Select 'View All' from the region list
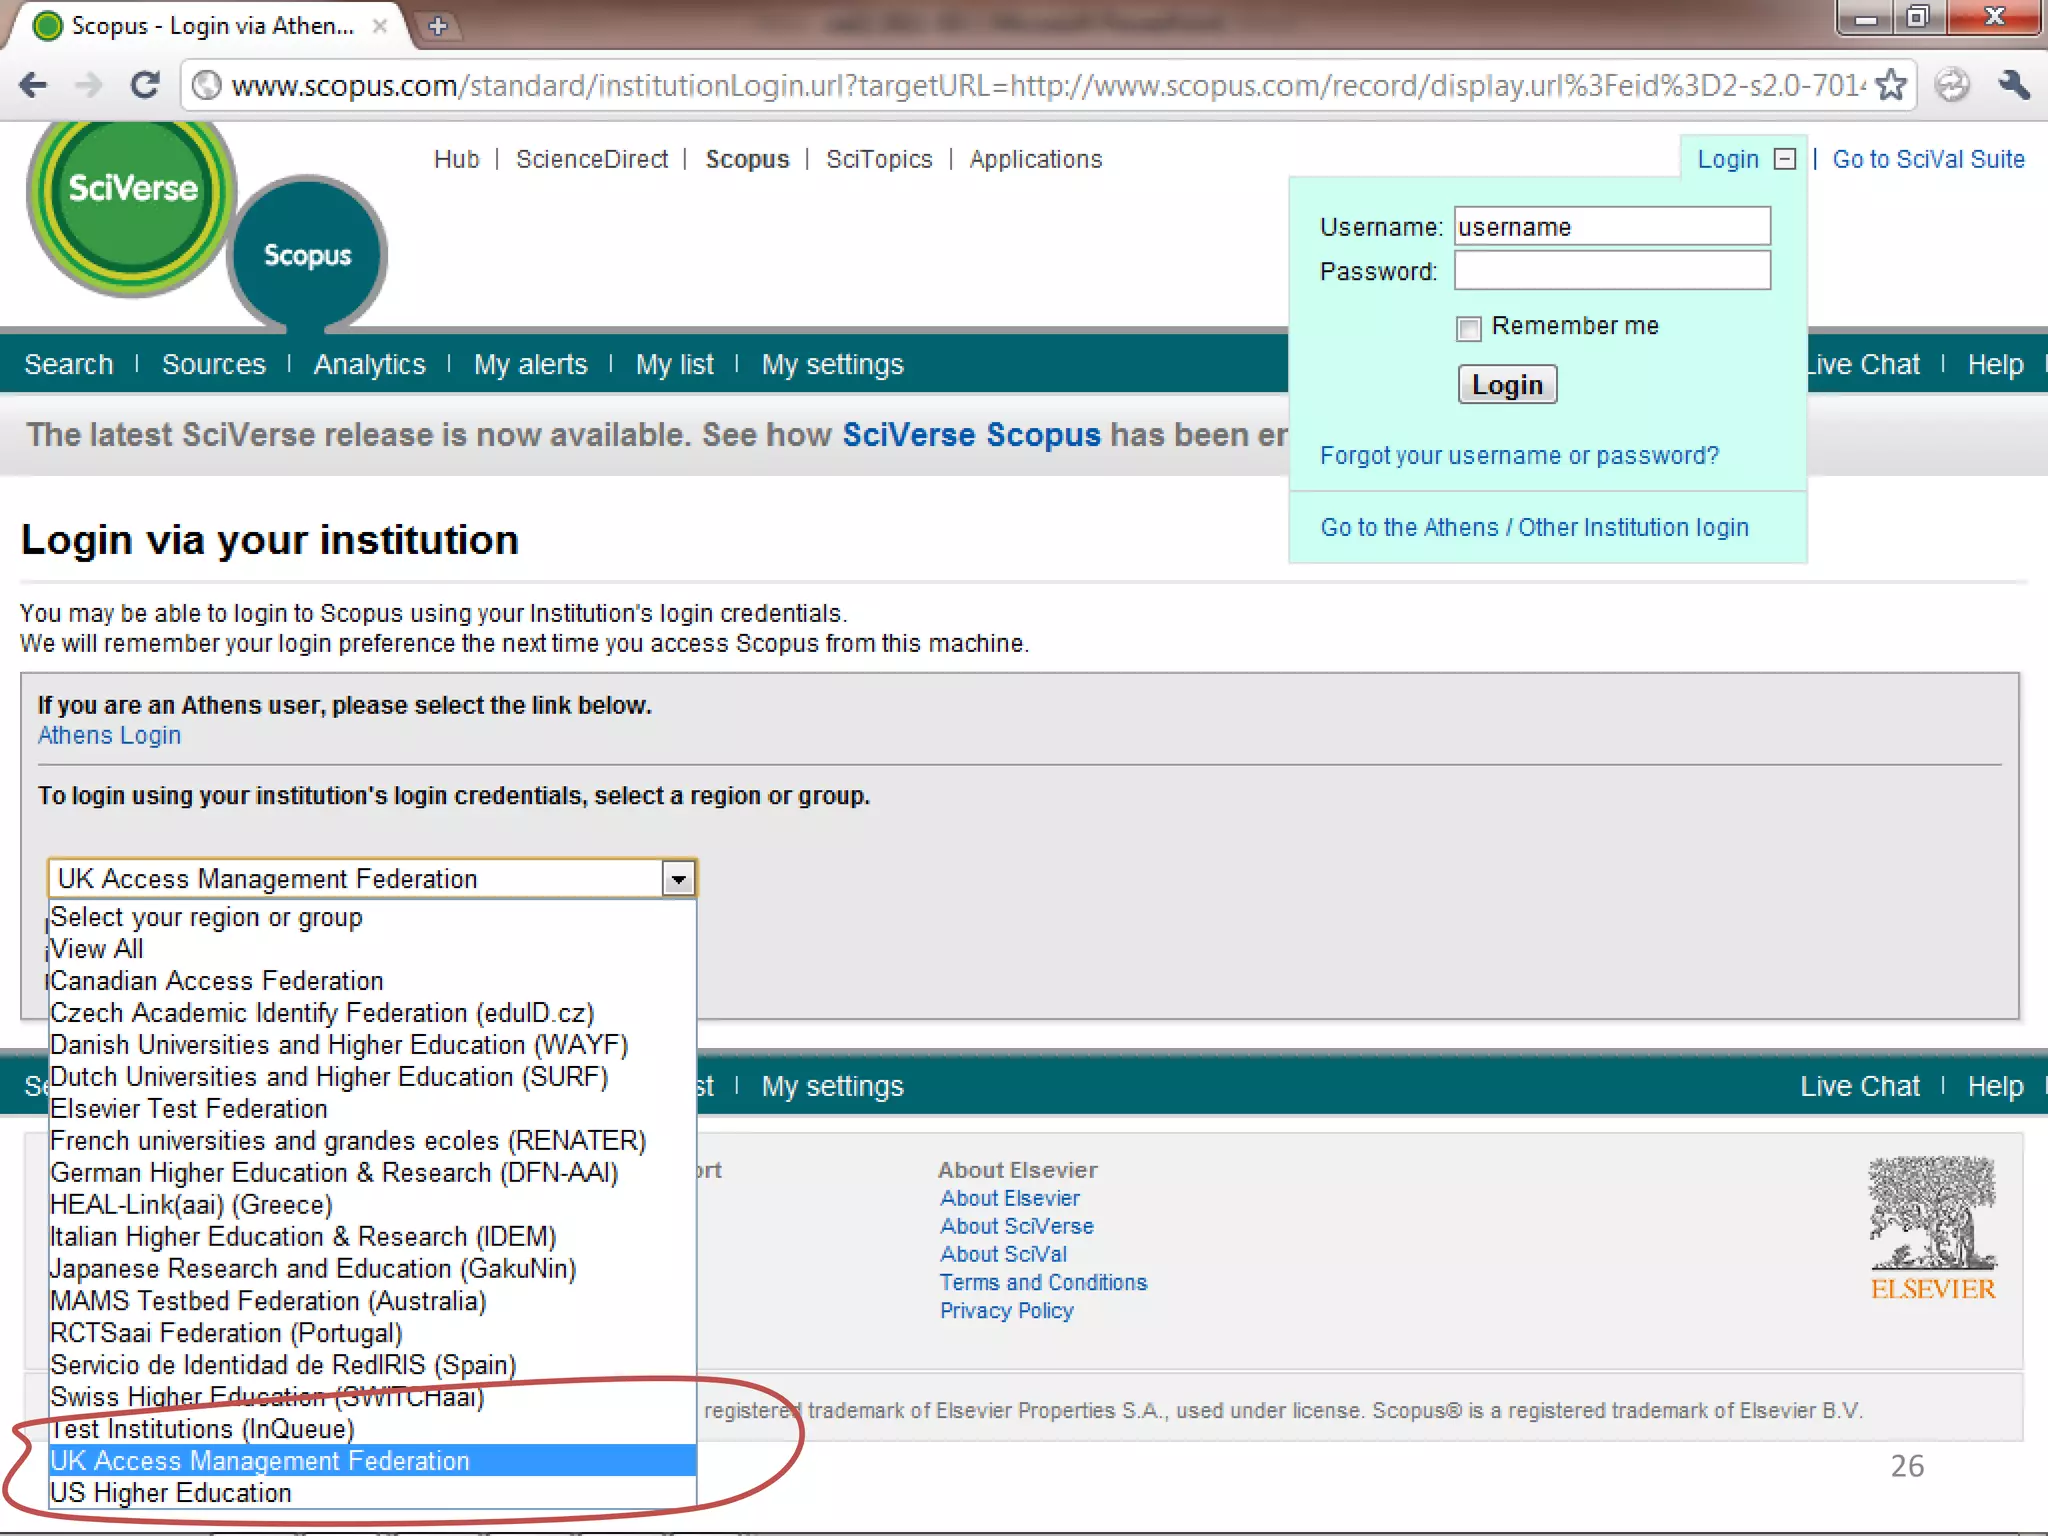Image resolution: width=2048 pixels, height=1536 pixels. [372, 949]
